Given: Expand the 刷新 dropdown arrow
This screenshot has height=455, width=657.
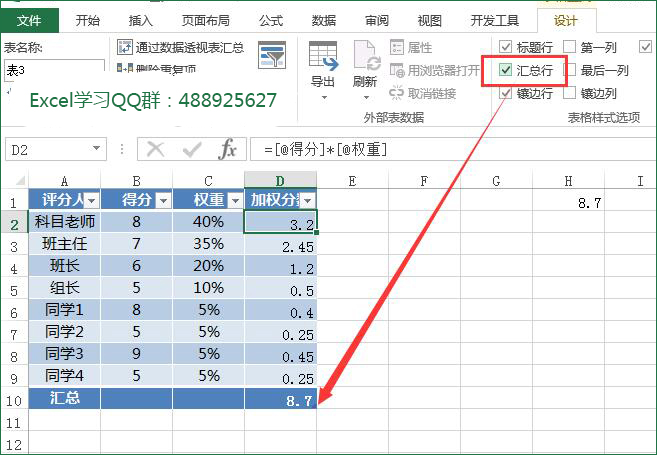Looking at the screenshot, I should [x=367, y=98].
